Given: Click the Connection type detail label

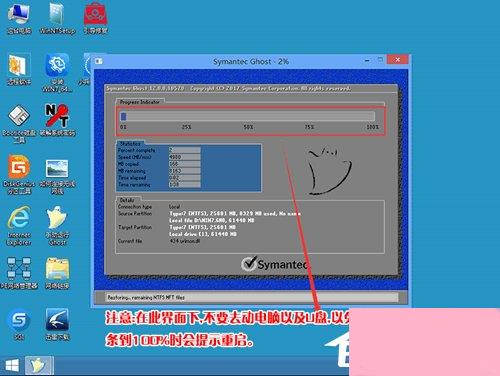Looking at the screenshot, I should pyautogui.click(x=135, y=207).
